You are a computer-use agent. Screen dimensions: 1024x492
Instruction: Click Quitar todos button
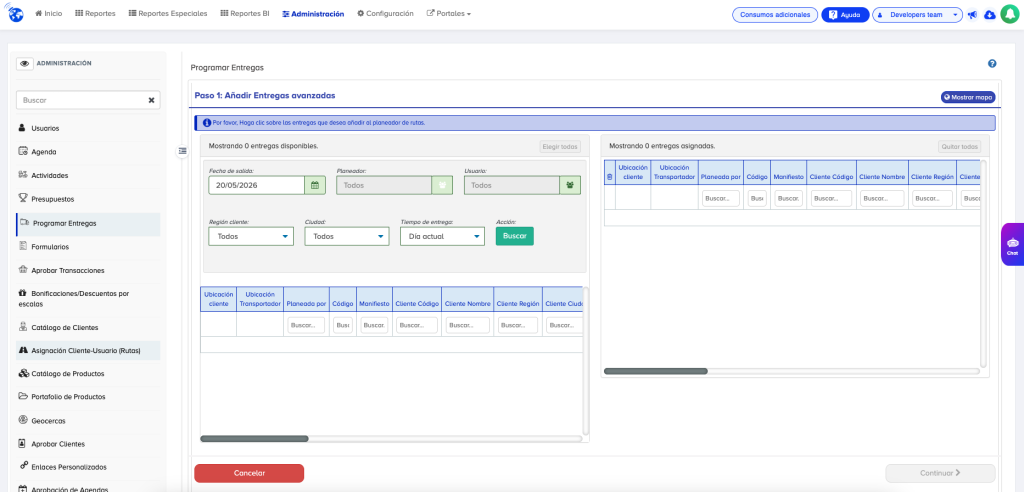click(x=959, y=147)
